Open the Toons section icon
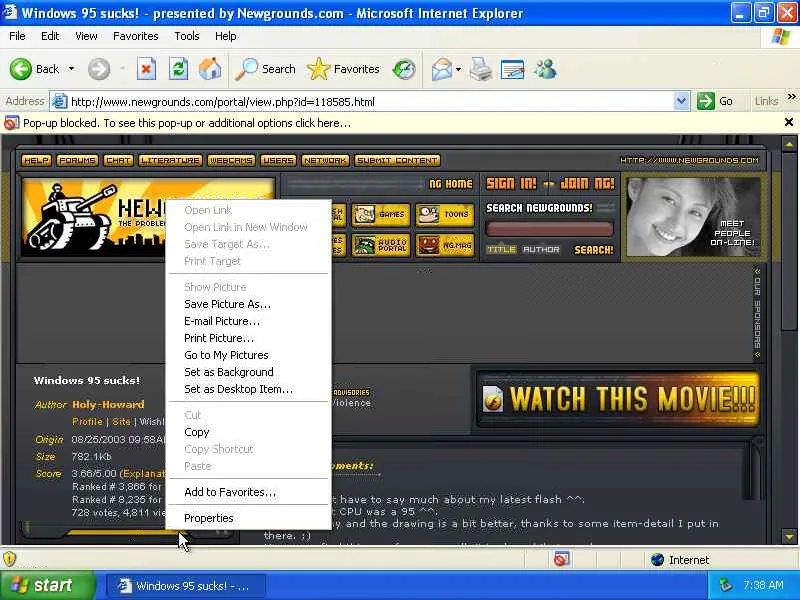Screen dimensions: 800x600 tap(445, 215)
